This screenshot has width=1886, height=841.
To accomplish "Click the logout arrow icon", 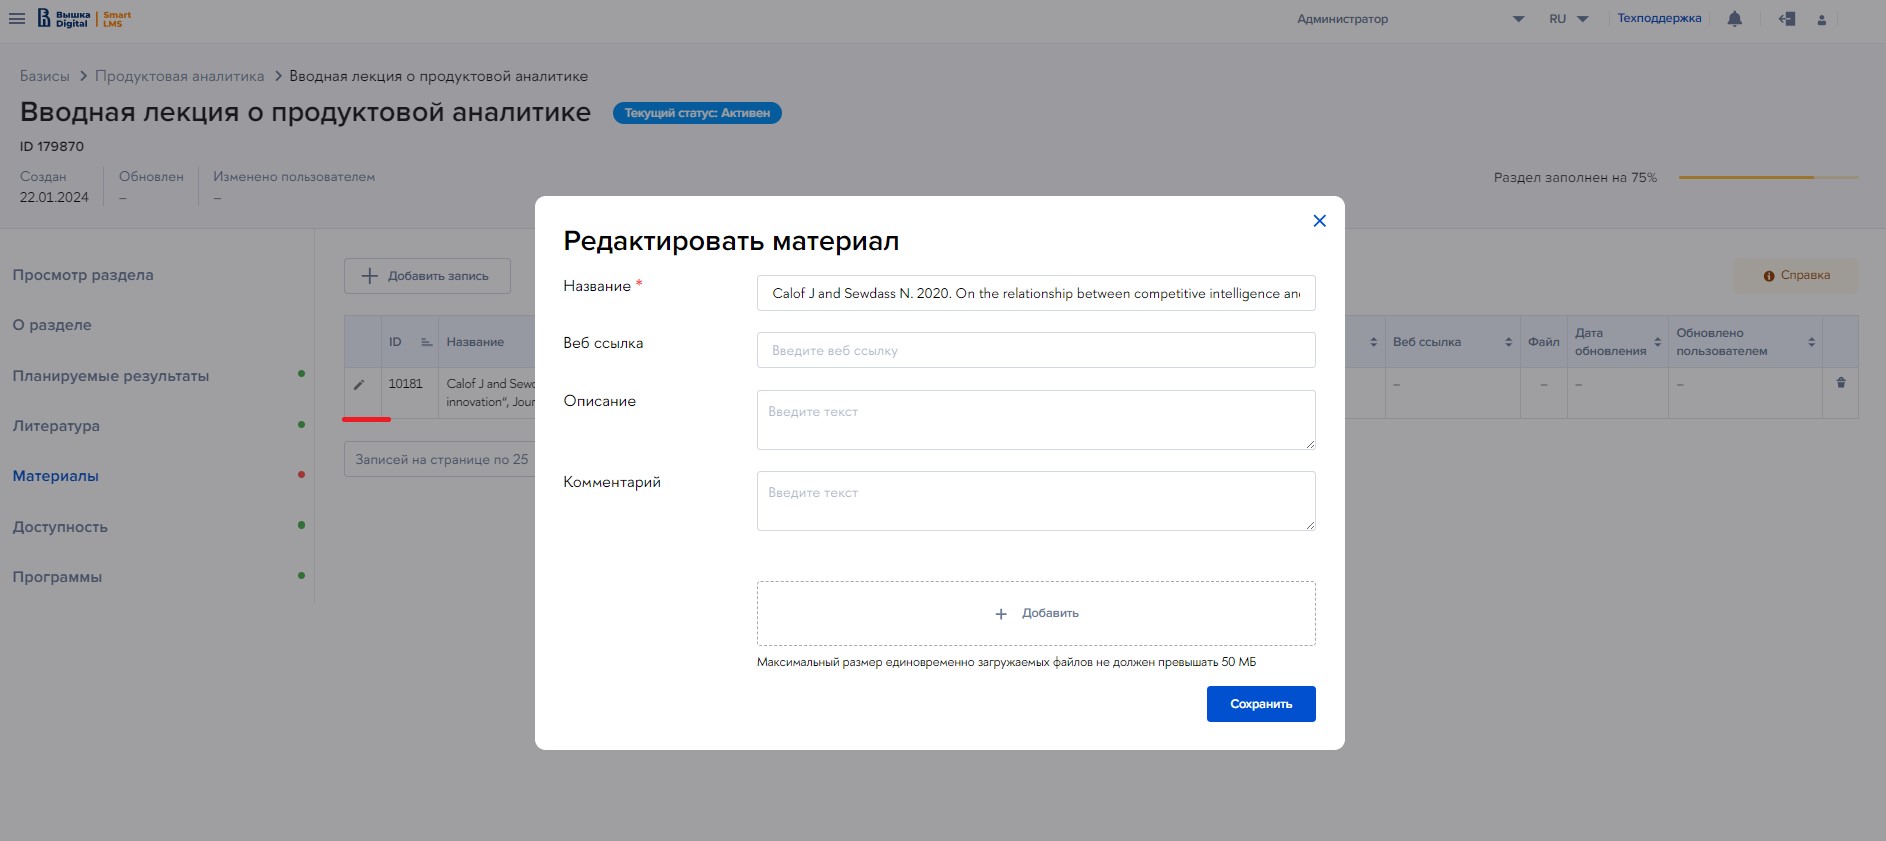I will [1787, 19].
